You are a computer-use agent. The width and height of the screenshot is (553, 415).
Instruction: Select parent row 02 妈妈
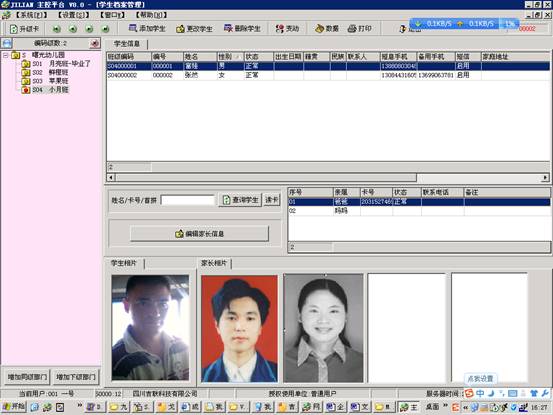coord(419,211)
